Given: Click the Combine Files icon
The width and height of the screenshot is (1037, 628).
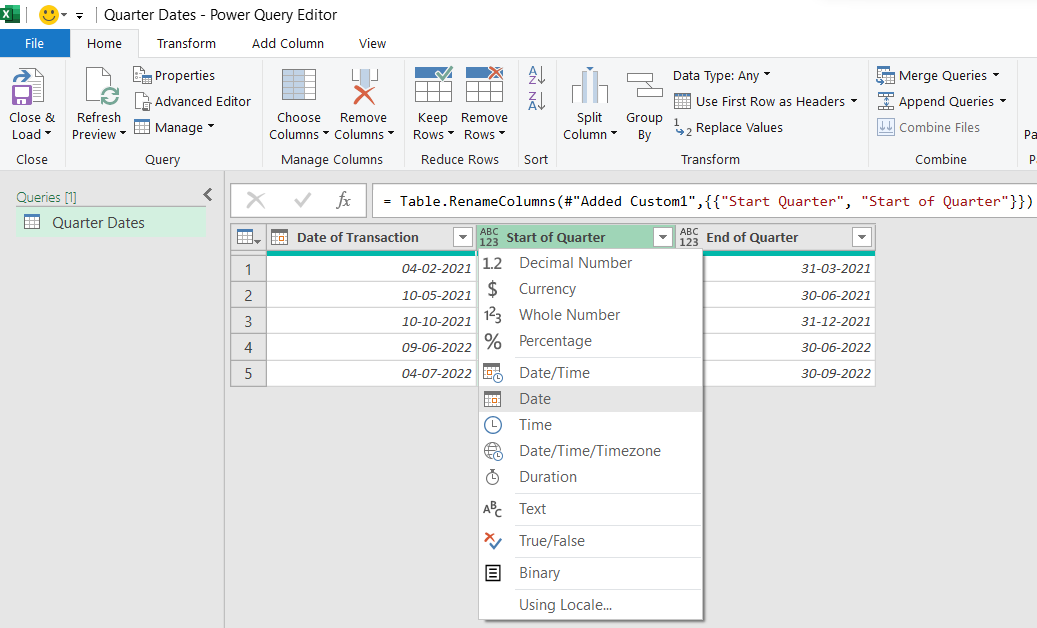Looking at the screenshot, I should pyautogui.click(x=886, y=127).
